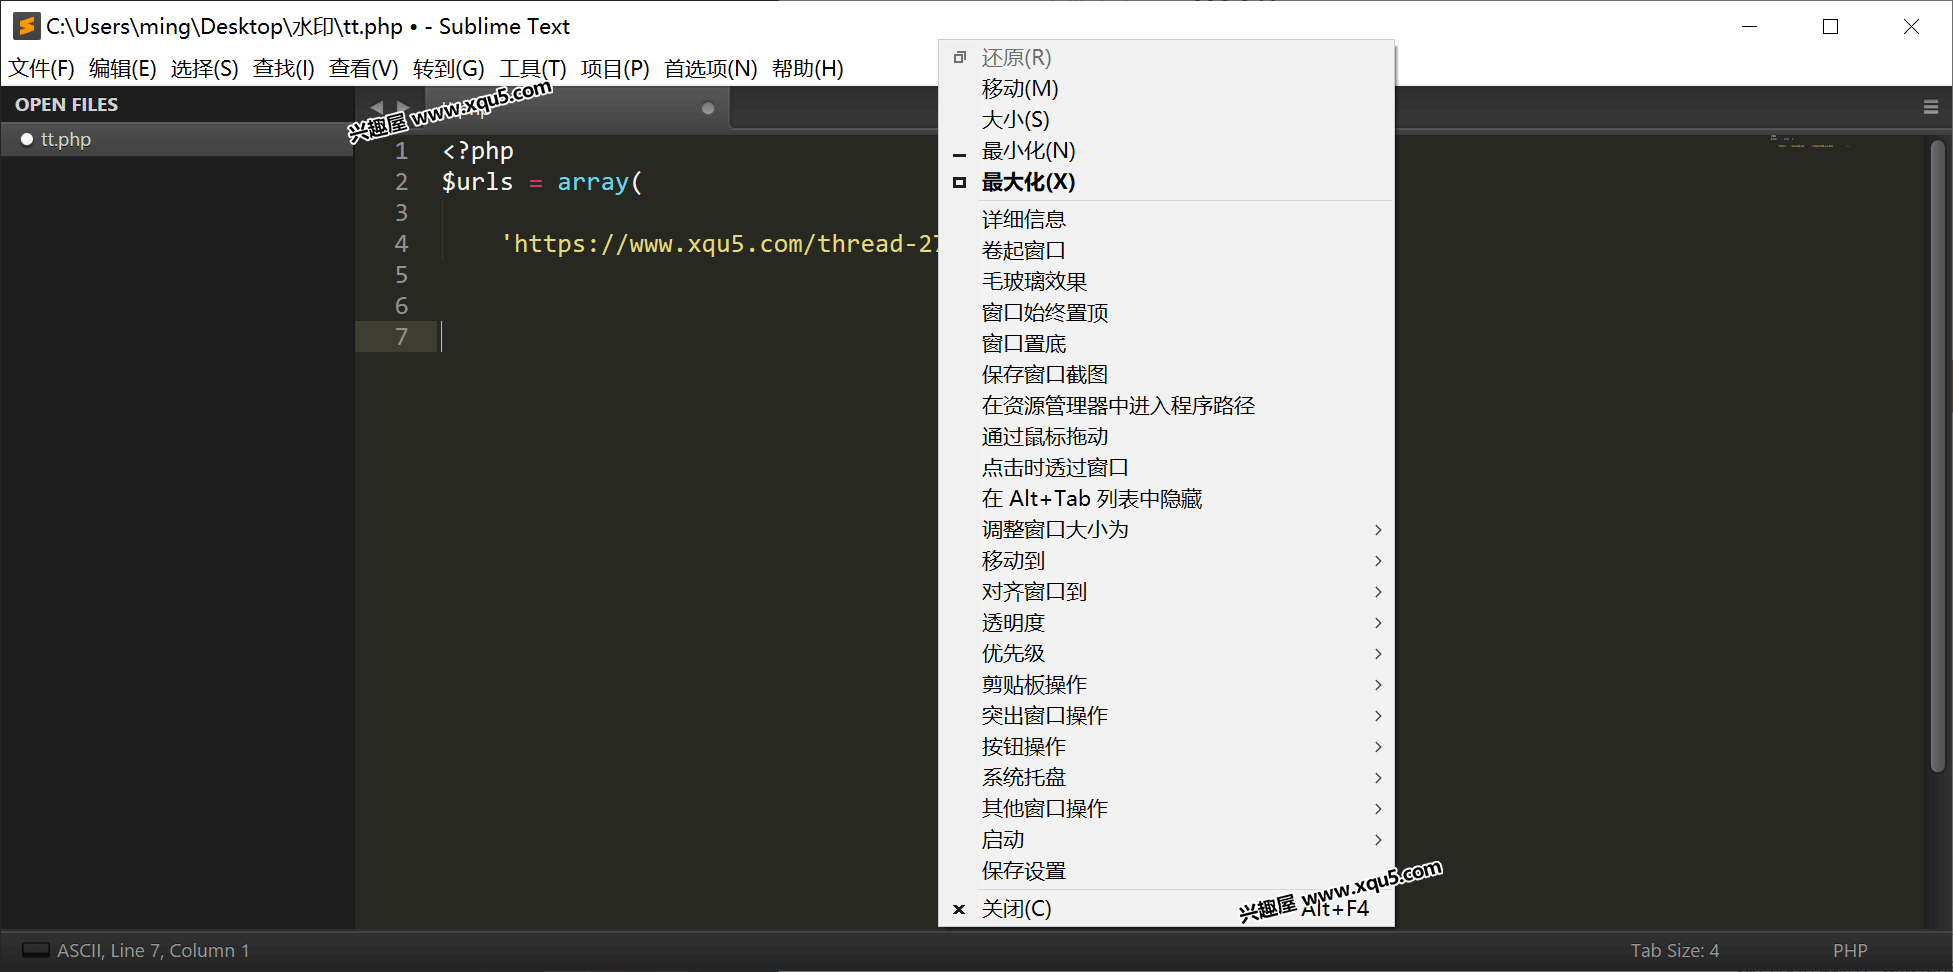Screen dimensions: 1953x972
Task: Maximize the Sublime Text window
Action: click(x=1830, y=26)
